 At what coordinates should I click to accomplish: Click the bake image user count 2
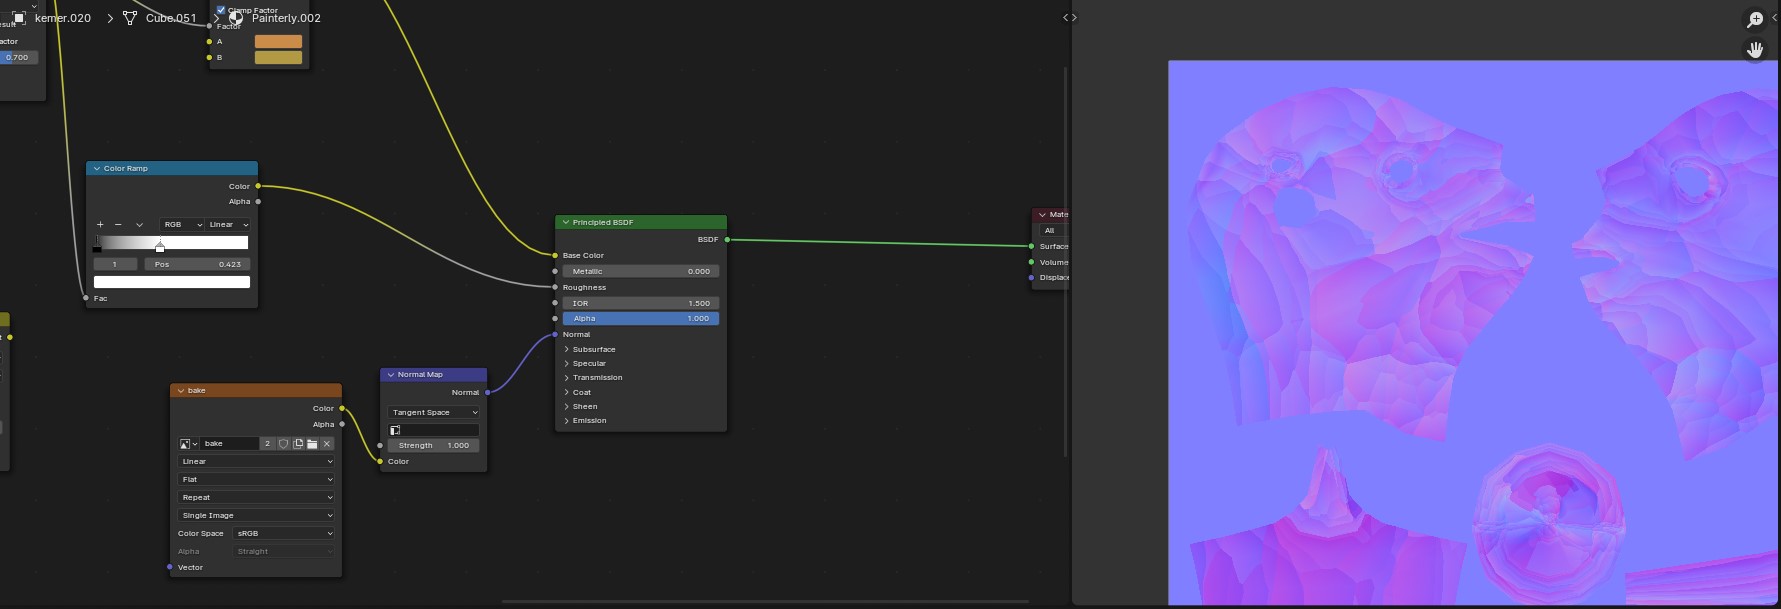pyautogui.click(x=267, y=444)
